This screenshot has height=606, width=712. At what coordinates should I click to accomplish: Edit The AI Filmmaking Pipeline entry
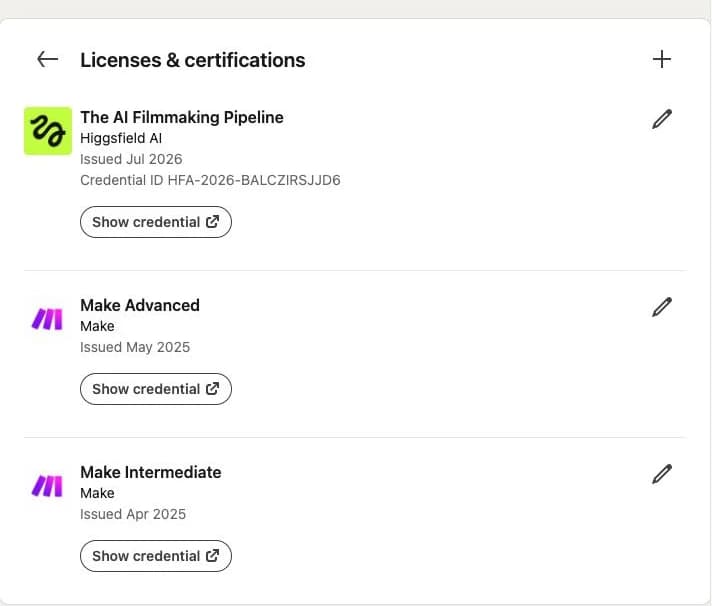click(662, 119)
